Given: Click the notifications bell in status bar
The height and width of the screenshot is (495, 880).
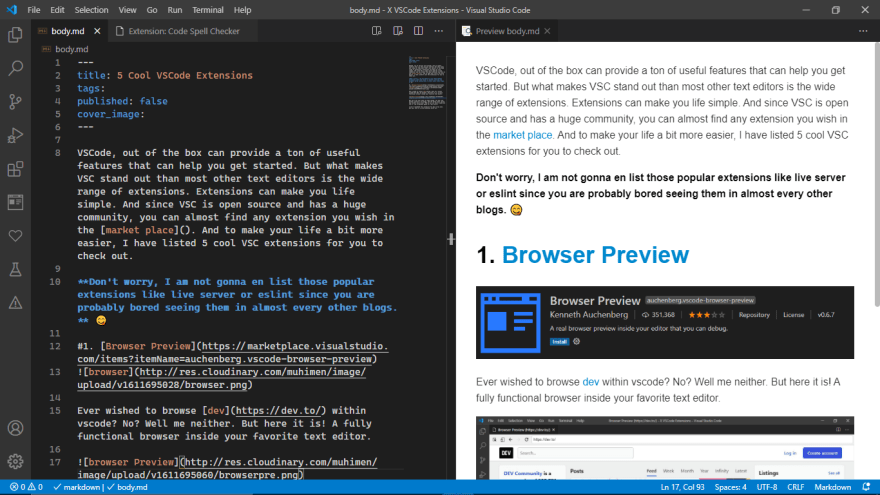Looking at the screenshot, I should [867, 487].
